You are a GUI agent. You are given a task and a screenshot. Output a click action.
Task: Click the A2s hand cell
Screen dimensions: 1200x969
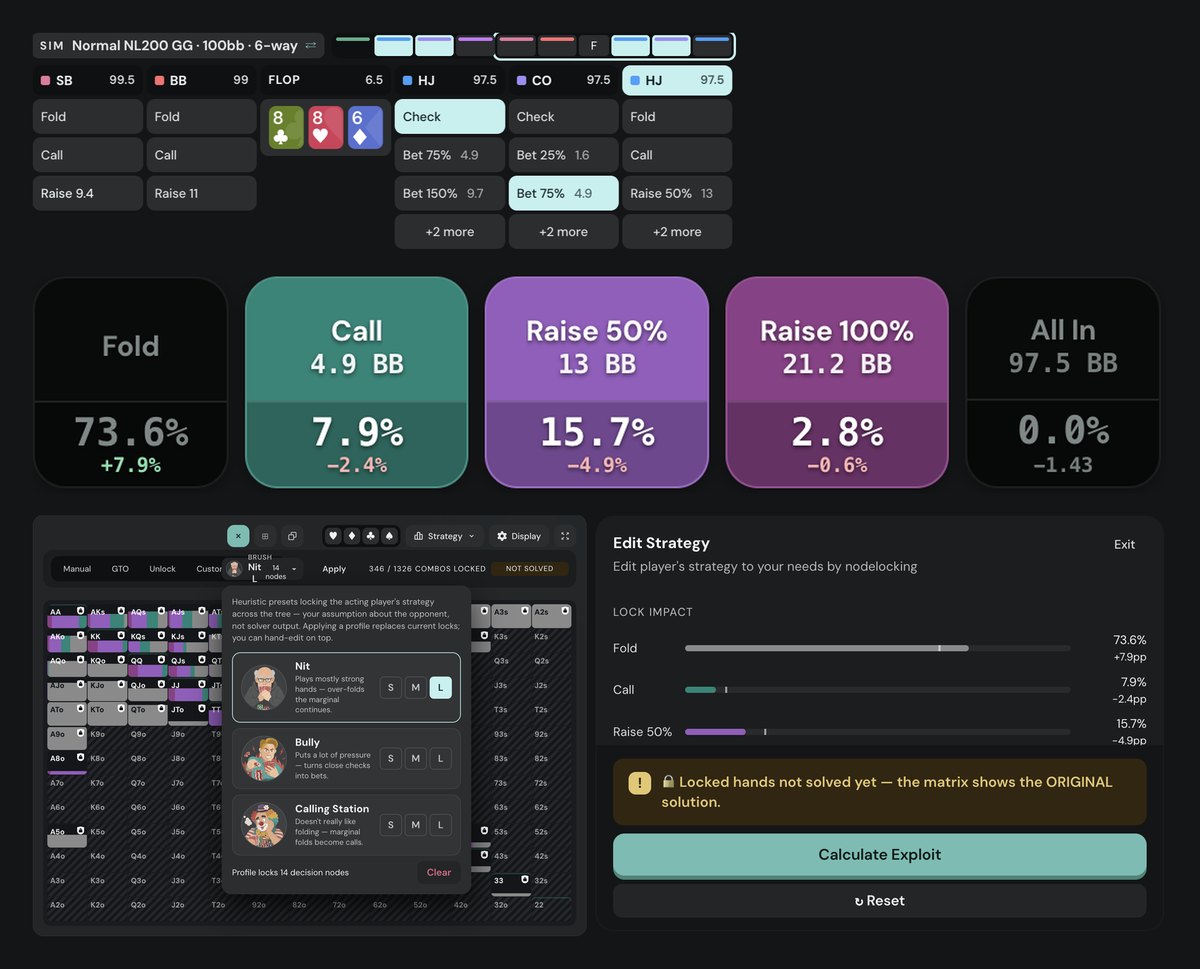[x=551, y=616]
